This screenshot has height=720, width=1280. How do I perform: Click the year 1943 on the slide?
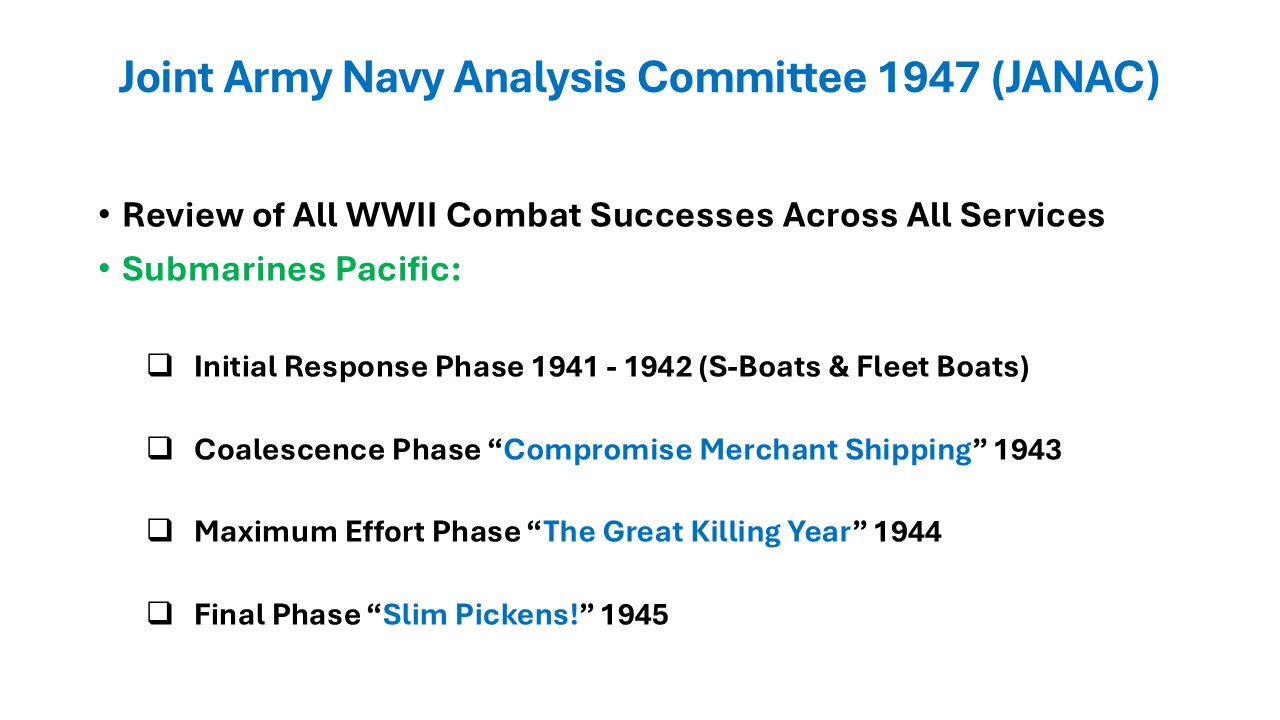point(1027,450)
